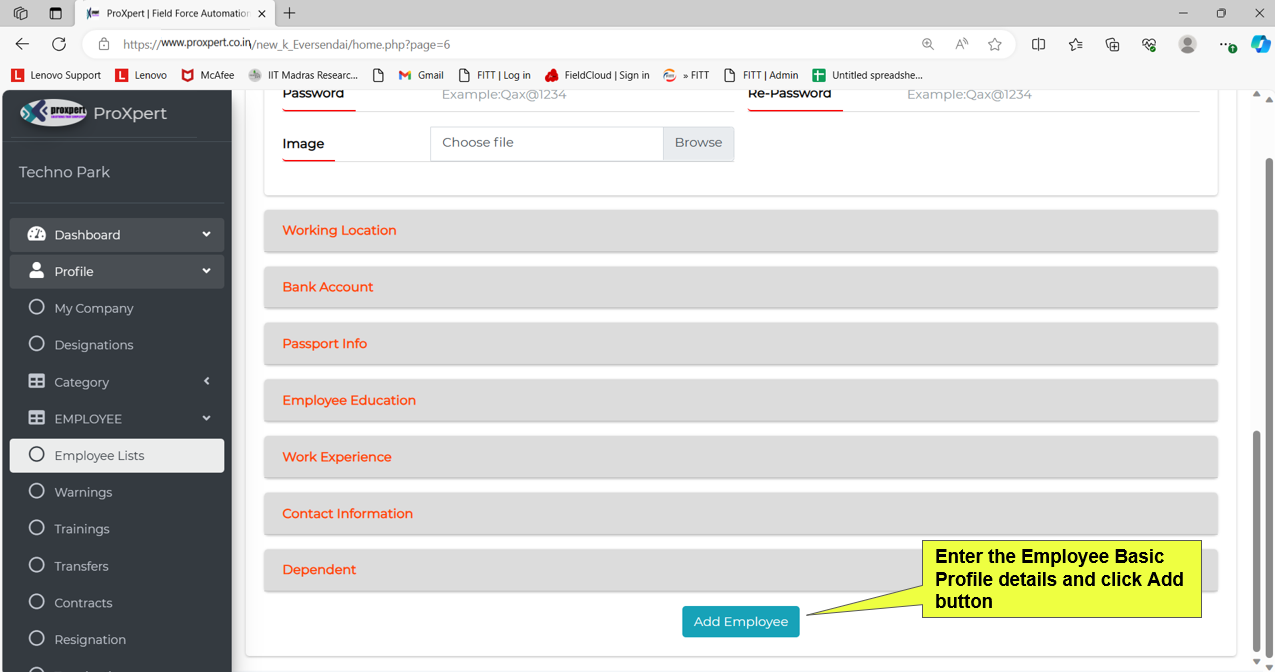The width and height of the screenshot is (1275, 672).
Task: Select the Transfers circle item
Action: [37, 566]
